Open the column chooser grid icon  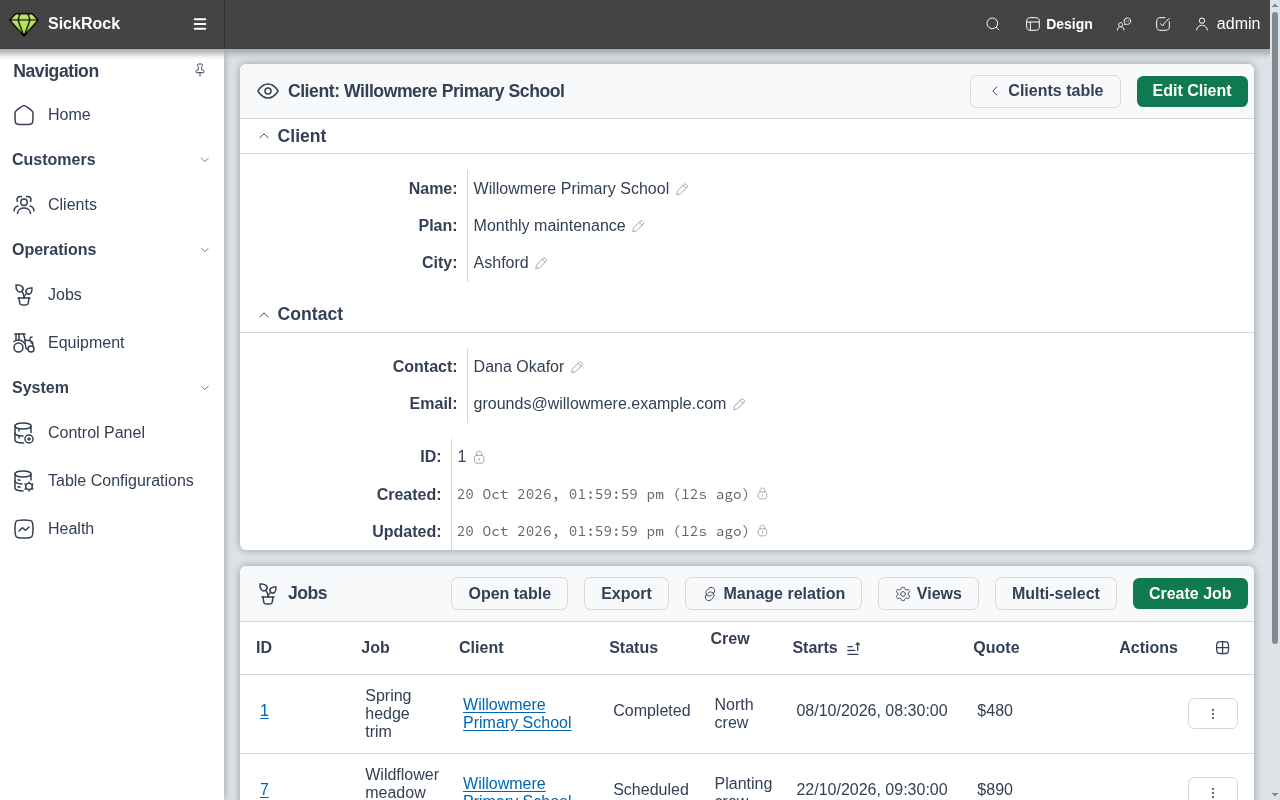coord(1222,648)
